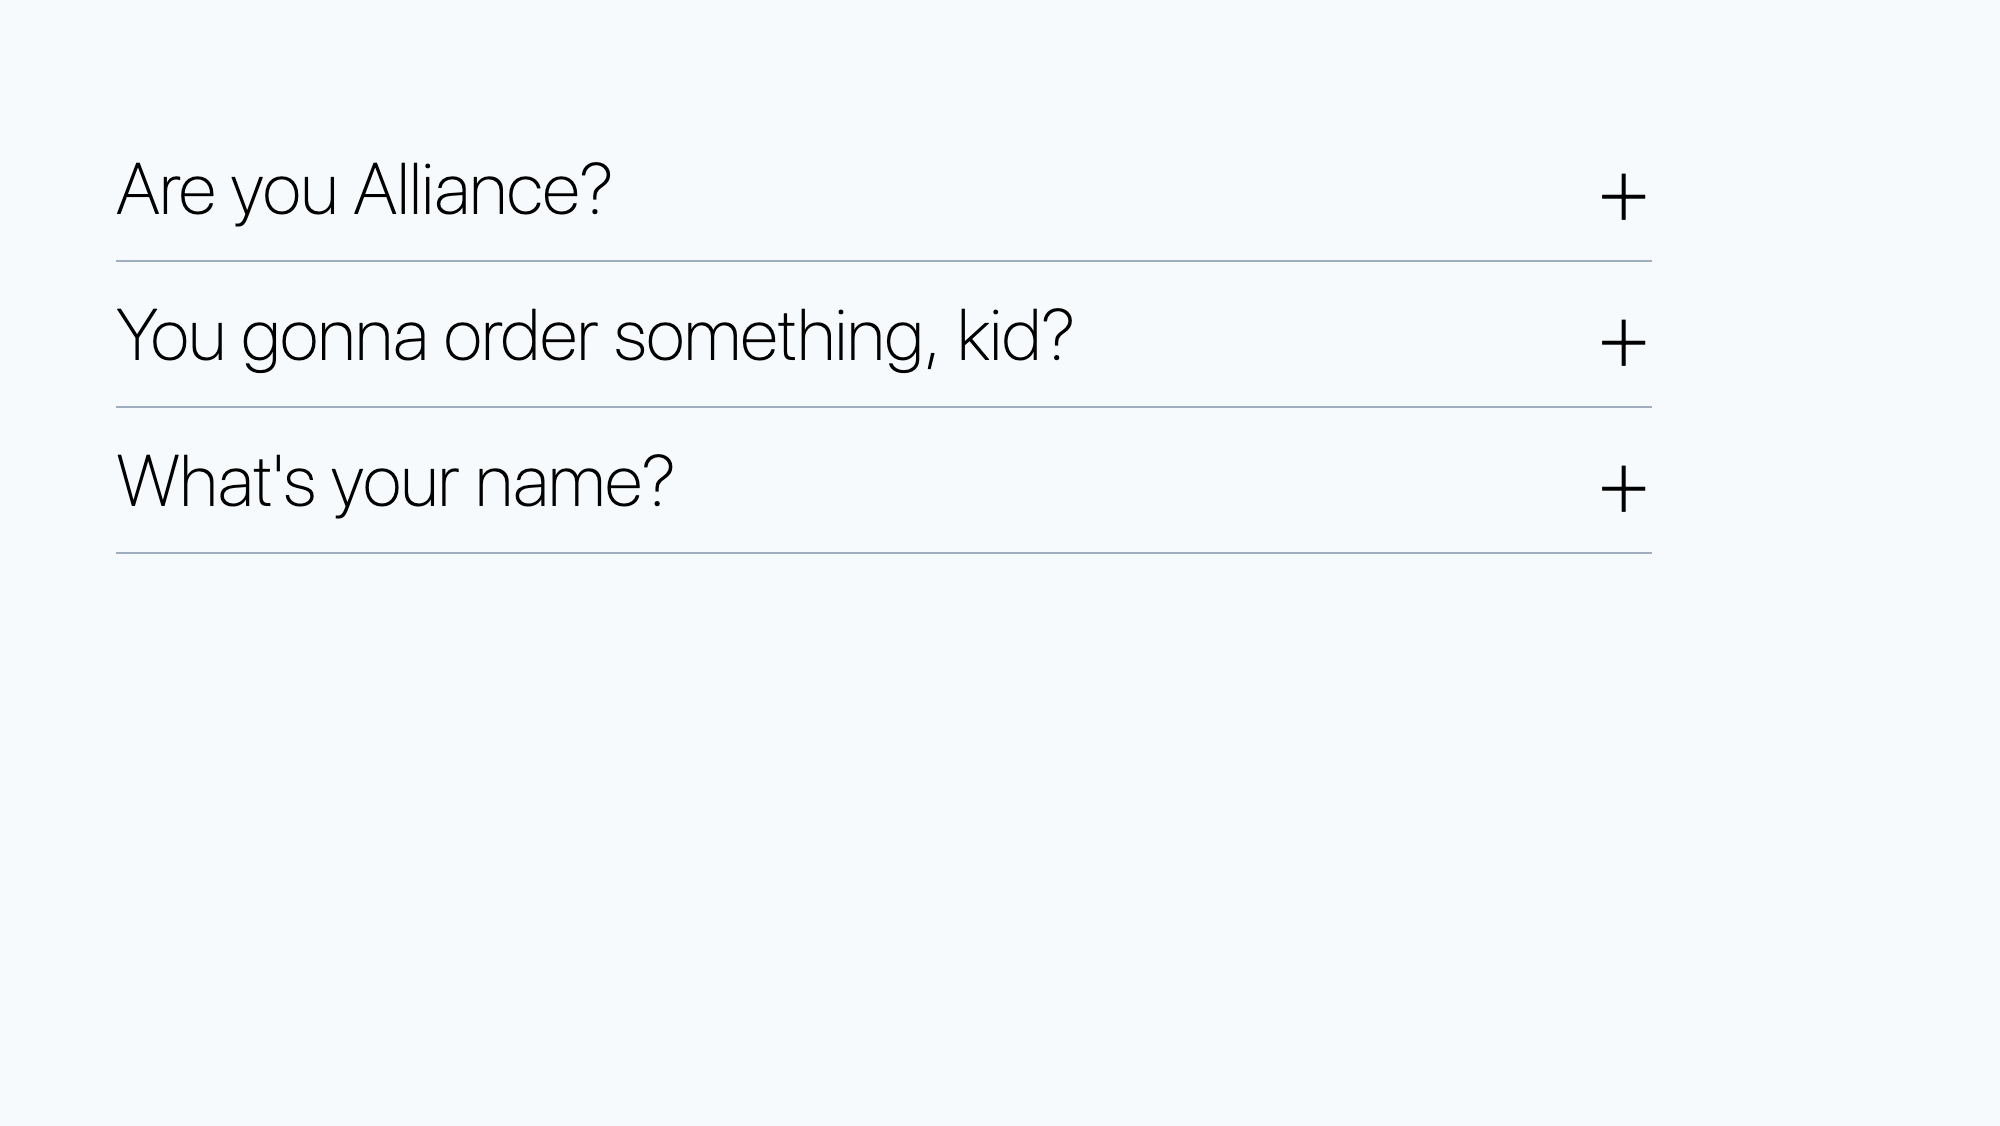Show the answer to "Are you Alliance?"

pyautogui.click(x=1622, y=197)
